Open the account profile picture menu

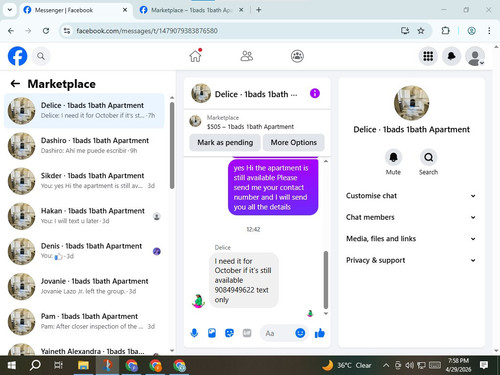point(475,56)
